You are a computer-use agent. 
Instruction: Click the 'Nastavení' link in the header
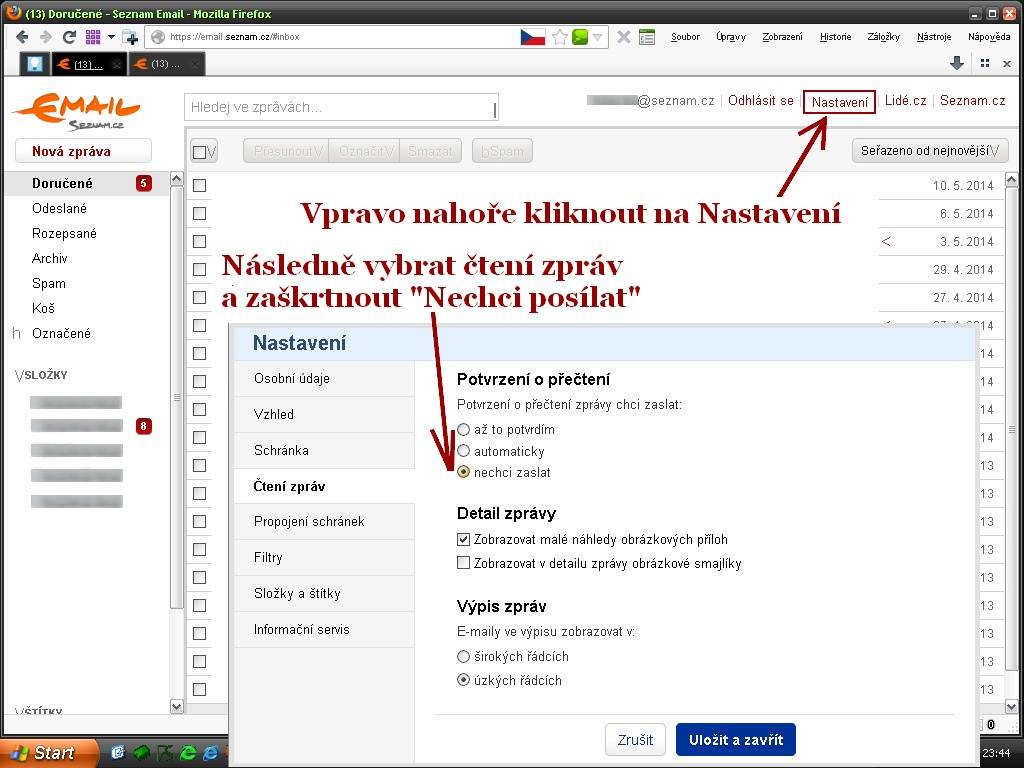coord(839,102)
